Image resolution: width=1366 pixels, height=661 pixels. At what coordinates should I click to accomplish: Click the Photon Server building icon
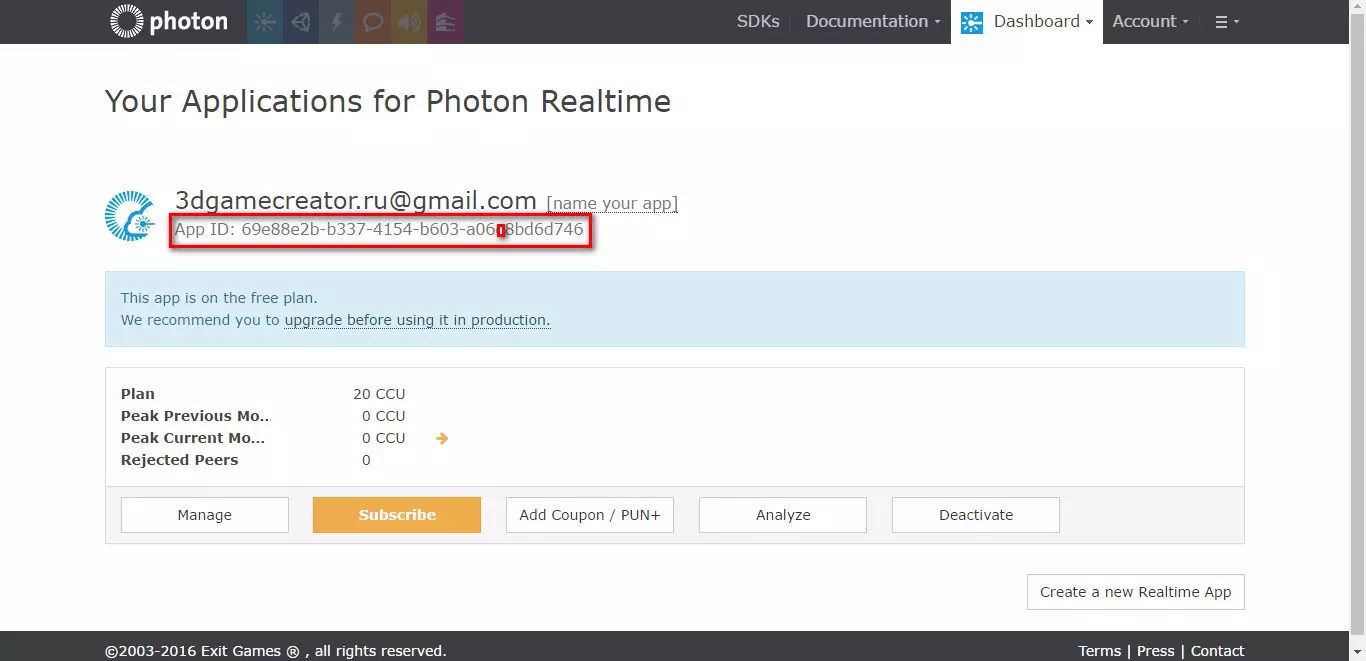pos(445,21)
